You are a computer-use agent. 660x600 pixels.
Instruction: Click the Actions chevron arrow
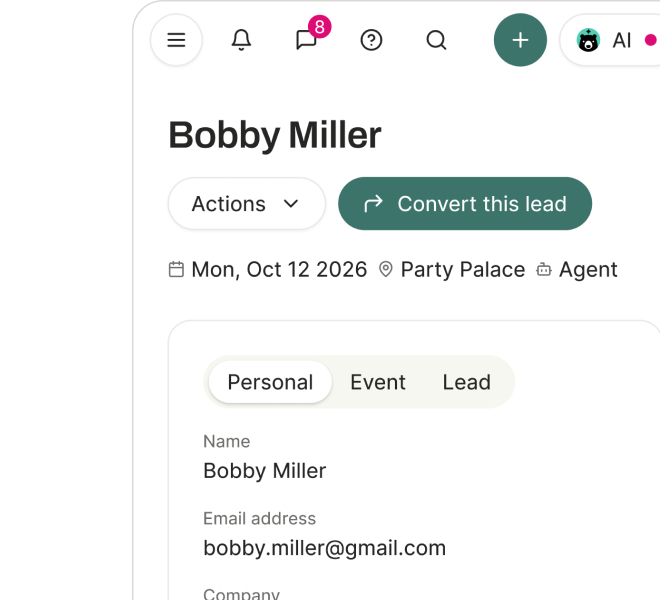291,204
